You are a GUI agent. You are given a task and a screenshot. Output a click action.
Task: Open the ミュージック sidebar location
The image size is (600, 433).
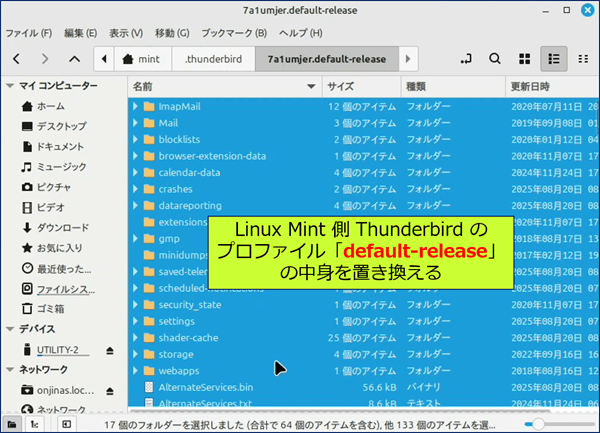point(54,167)
